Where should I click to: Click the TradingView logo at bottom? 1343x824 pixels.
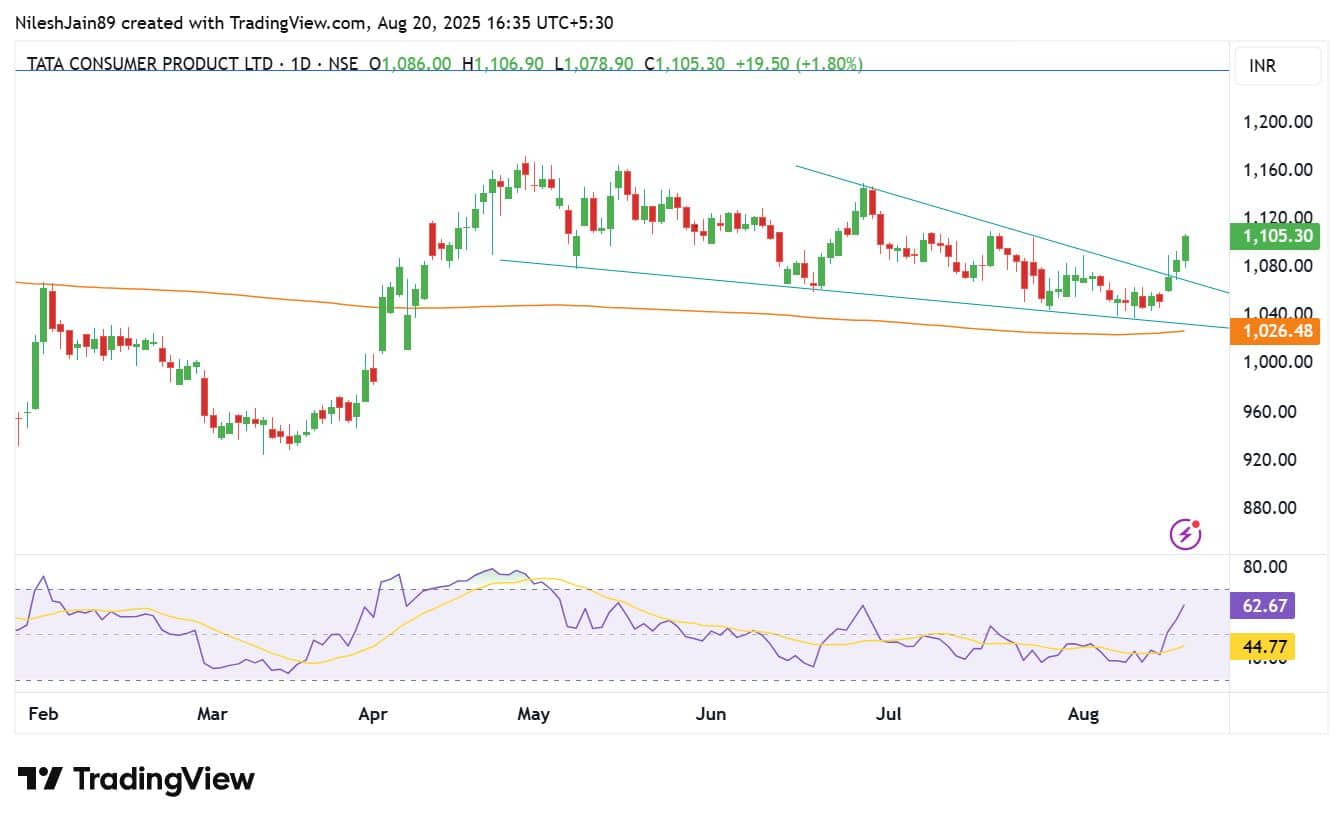[x=136, y=779]
